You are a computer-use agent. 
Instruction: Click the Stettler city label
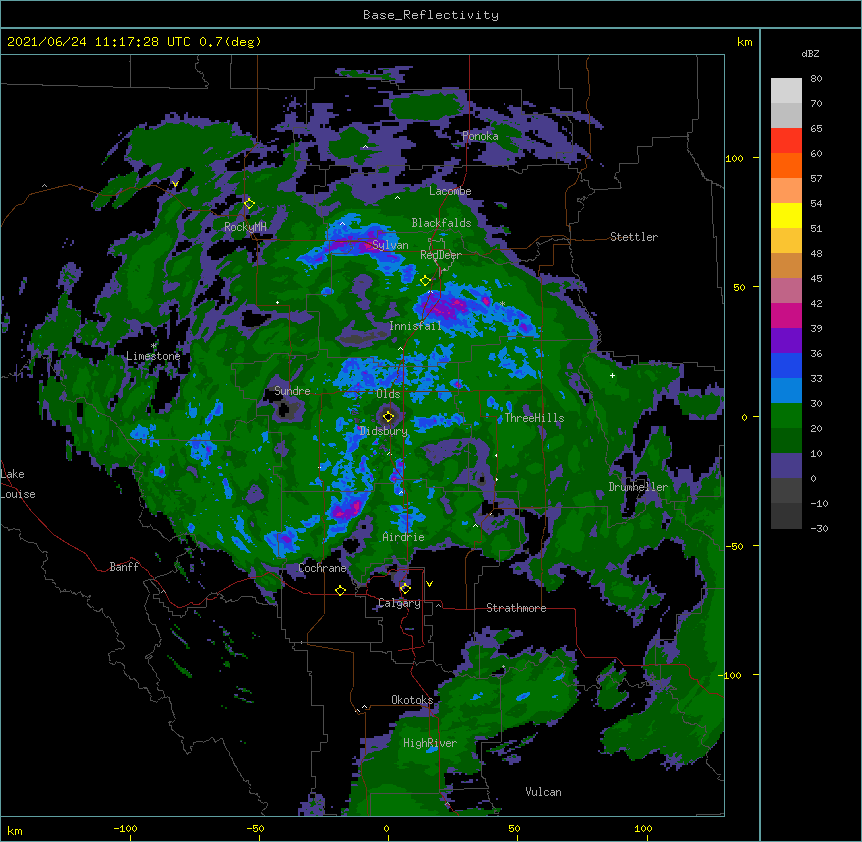[x=634, y=237]
